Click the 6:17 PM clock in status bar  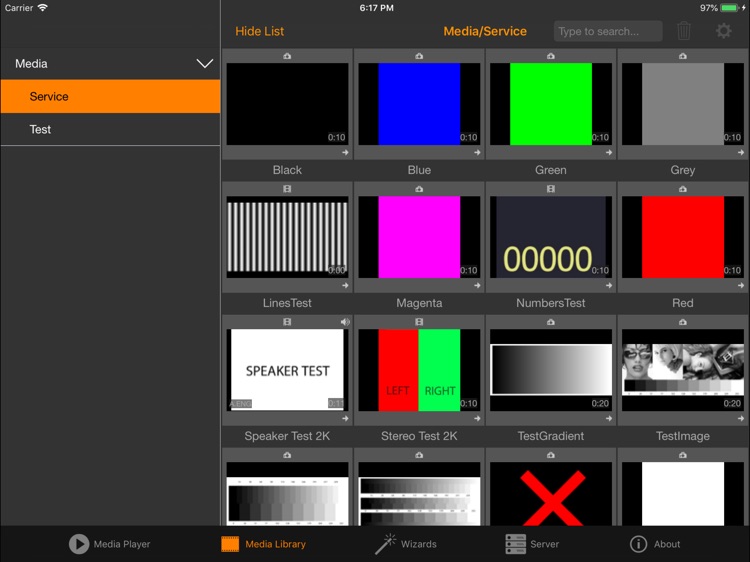tap(376, 8)
